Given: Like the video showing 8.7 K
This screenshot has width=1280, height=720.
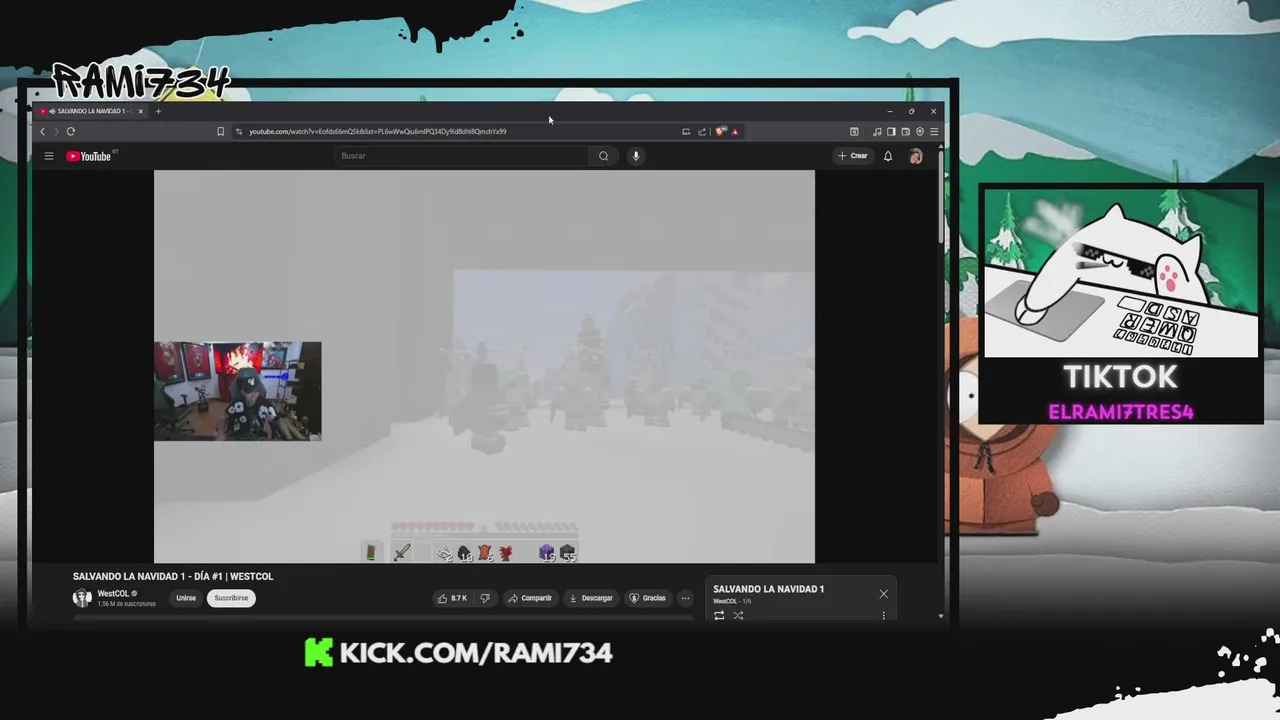Looking at the screenshot, I should point(452,598).
